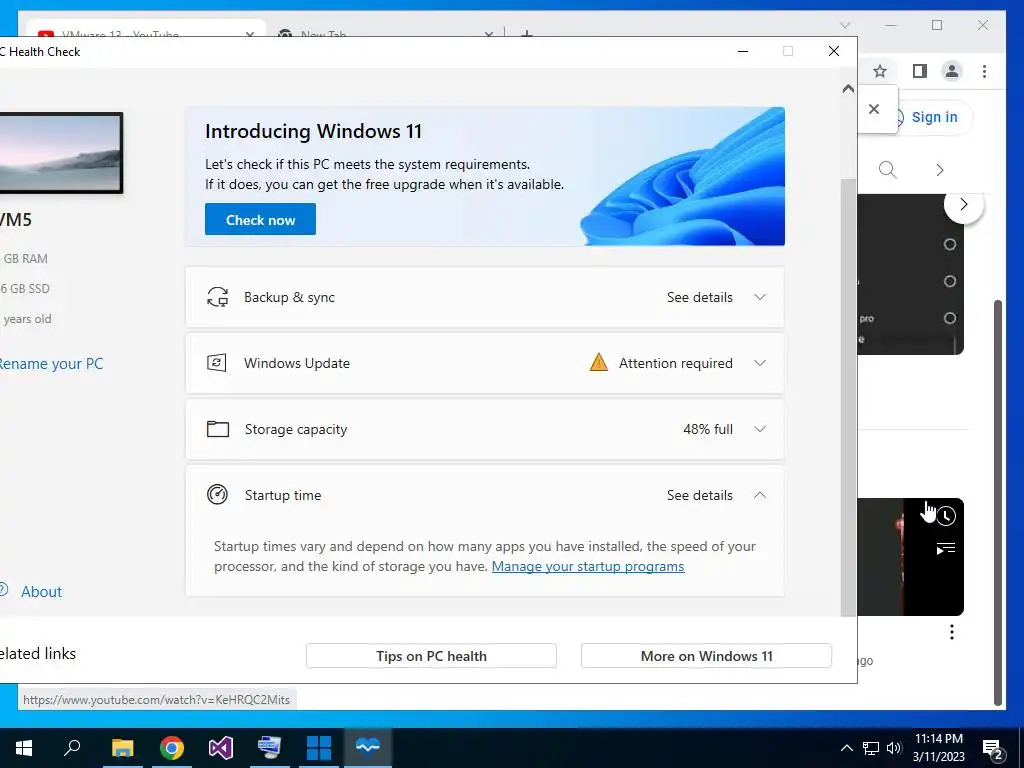This screenshot has height=768, width=1024.
Task: Open File Explorer from taskbar
Action: point(122,748)
